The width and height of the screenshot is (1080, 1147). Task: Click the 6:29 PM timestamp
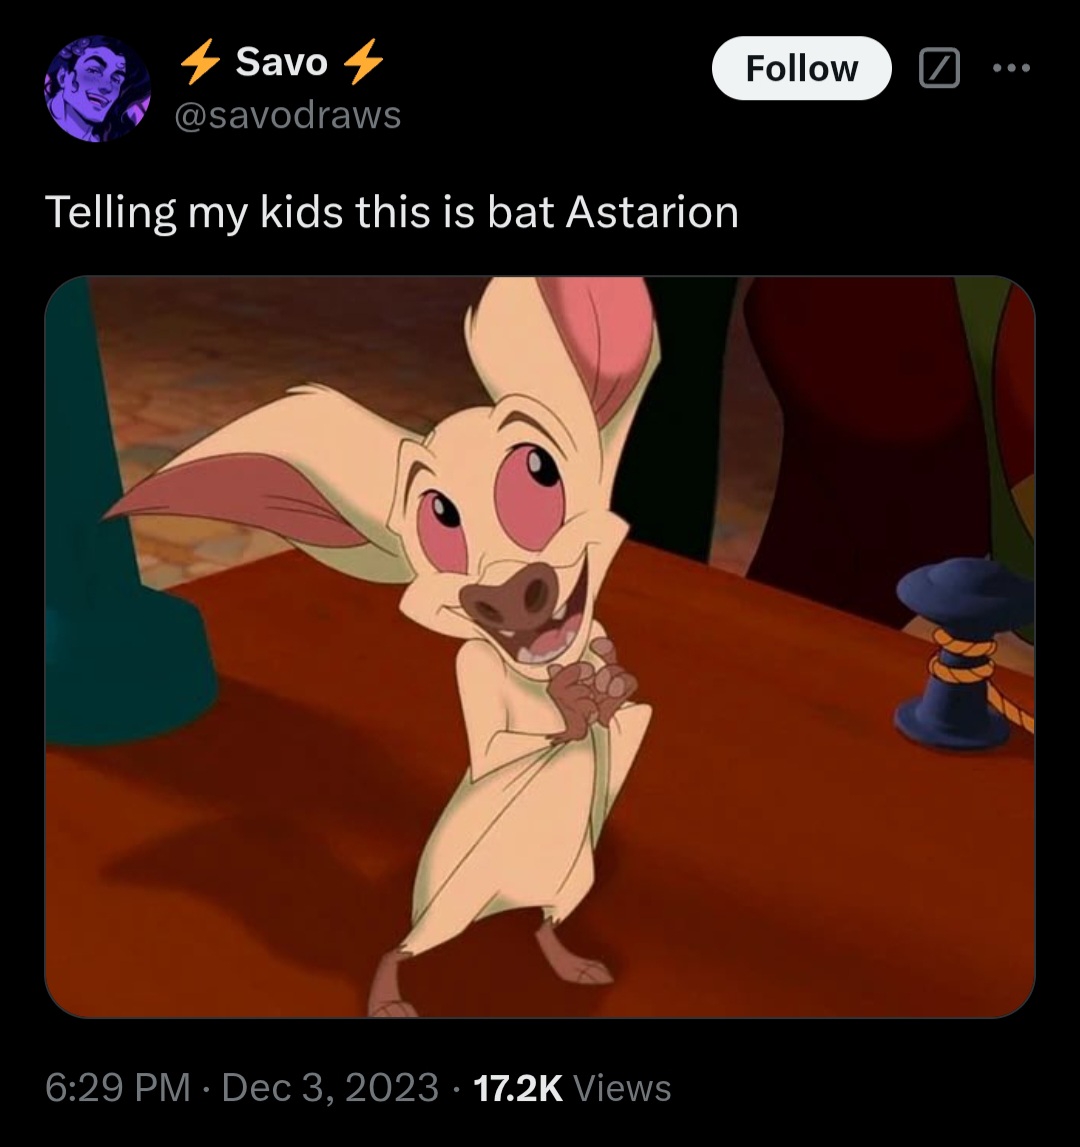118,1087
